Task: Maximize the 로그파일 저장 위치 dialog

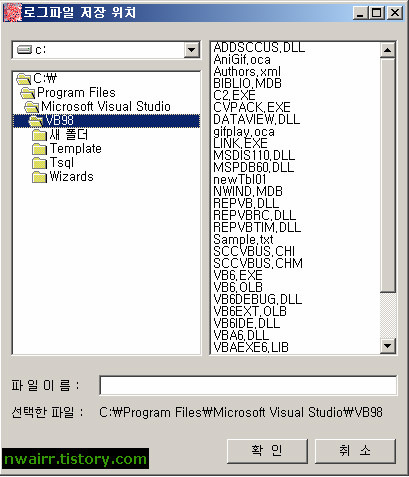Action: click(377, 13)
